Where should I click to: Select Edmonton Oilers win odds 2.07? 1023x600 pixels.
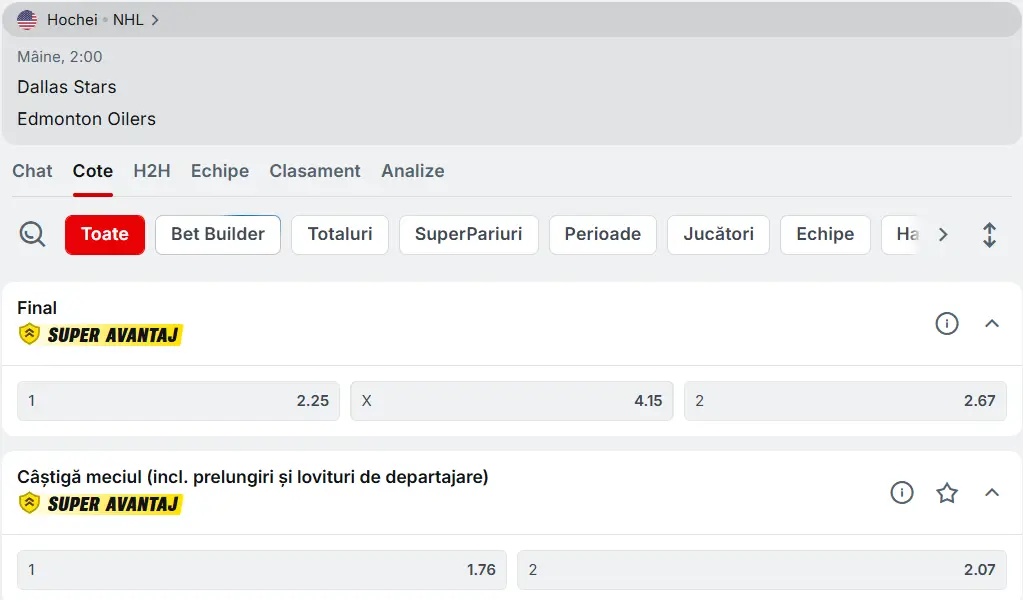point(761,570)
